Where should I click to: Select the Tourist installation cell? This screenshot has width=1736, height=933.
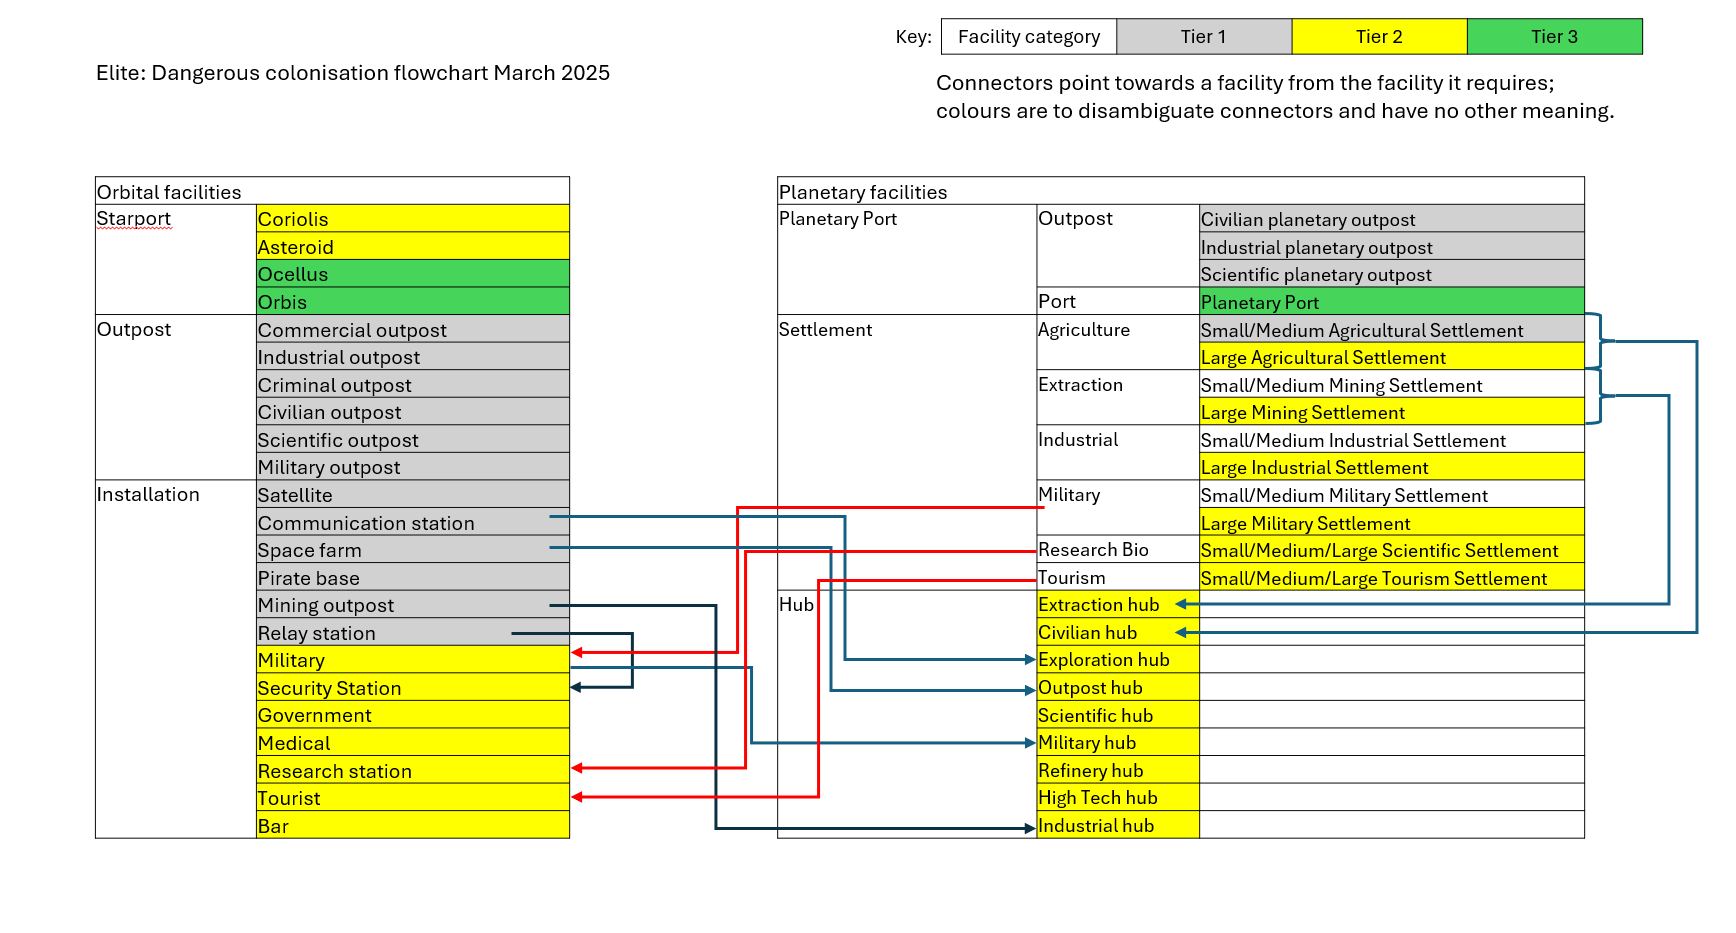413,797
